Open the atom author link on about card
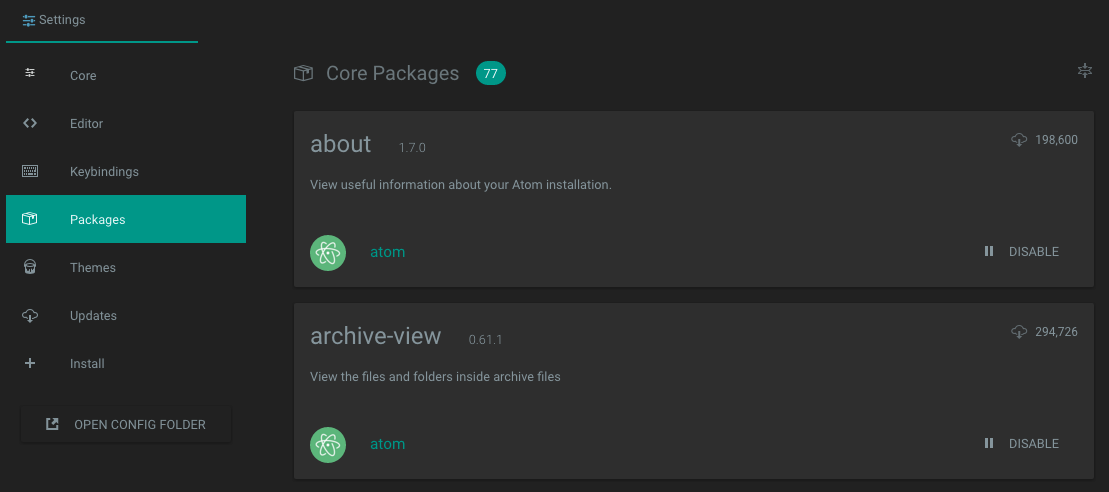The image size is (1109, 492). coord(388,252)
